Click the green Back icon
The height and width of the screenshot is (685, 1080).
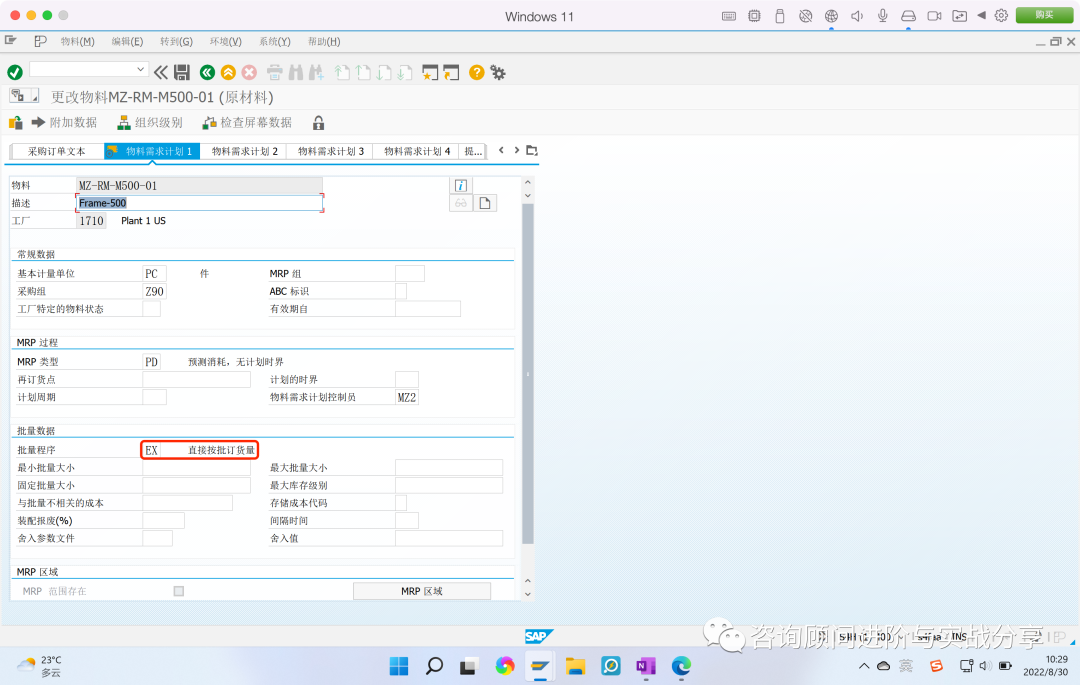coord(207,72)
